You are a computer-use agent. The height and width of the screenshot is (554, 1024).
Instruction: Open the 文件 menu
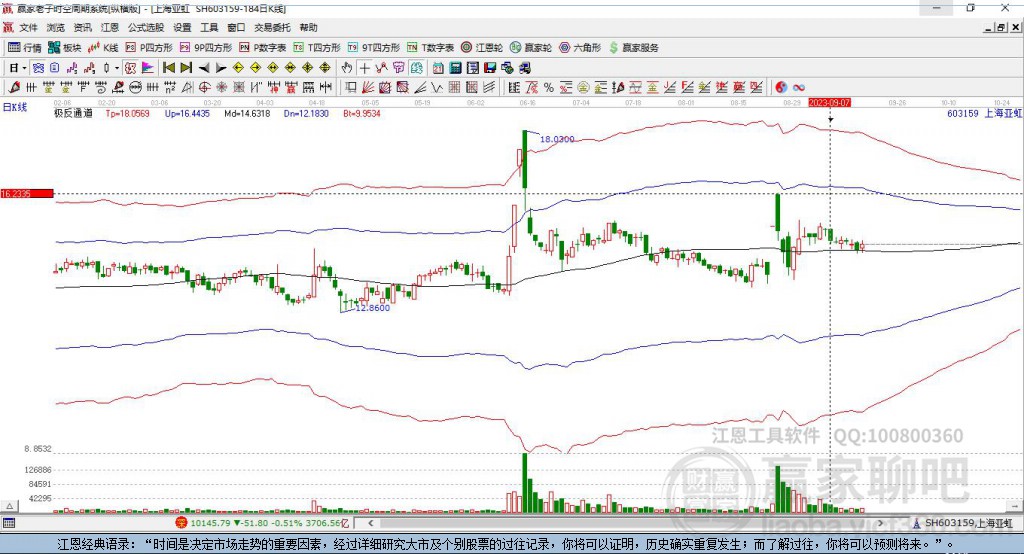28,27
